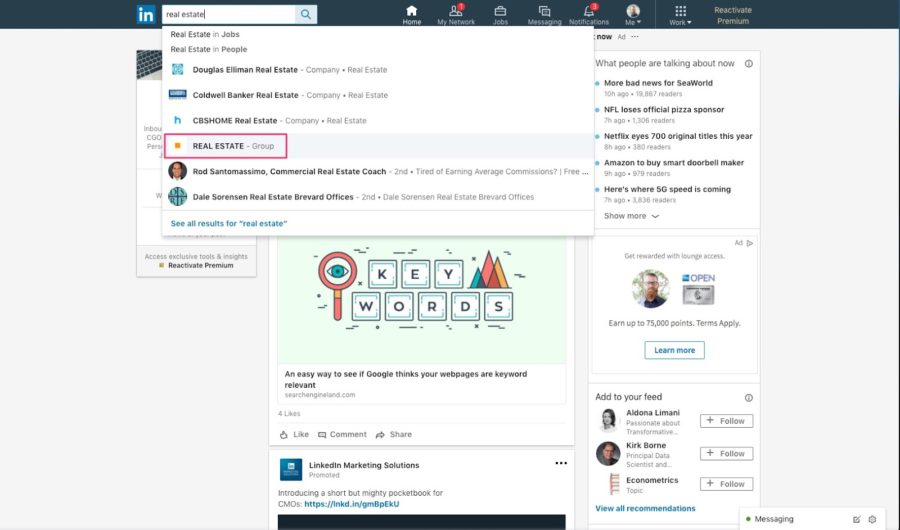The height and width of the screenshot is (530, 900).
Task: Expand Show more news chevron
Action: (631, 216)
